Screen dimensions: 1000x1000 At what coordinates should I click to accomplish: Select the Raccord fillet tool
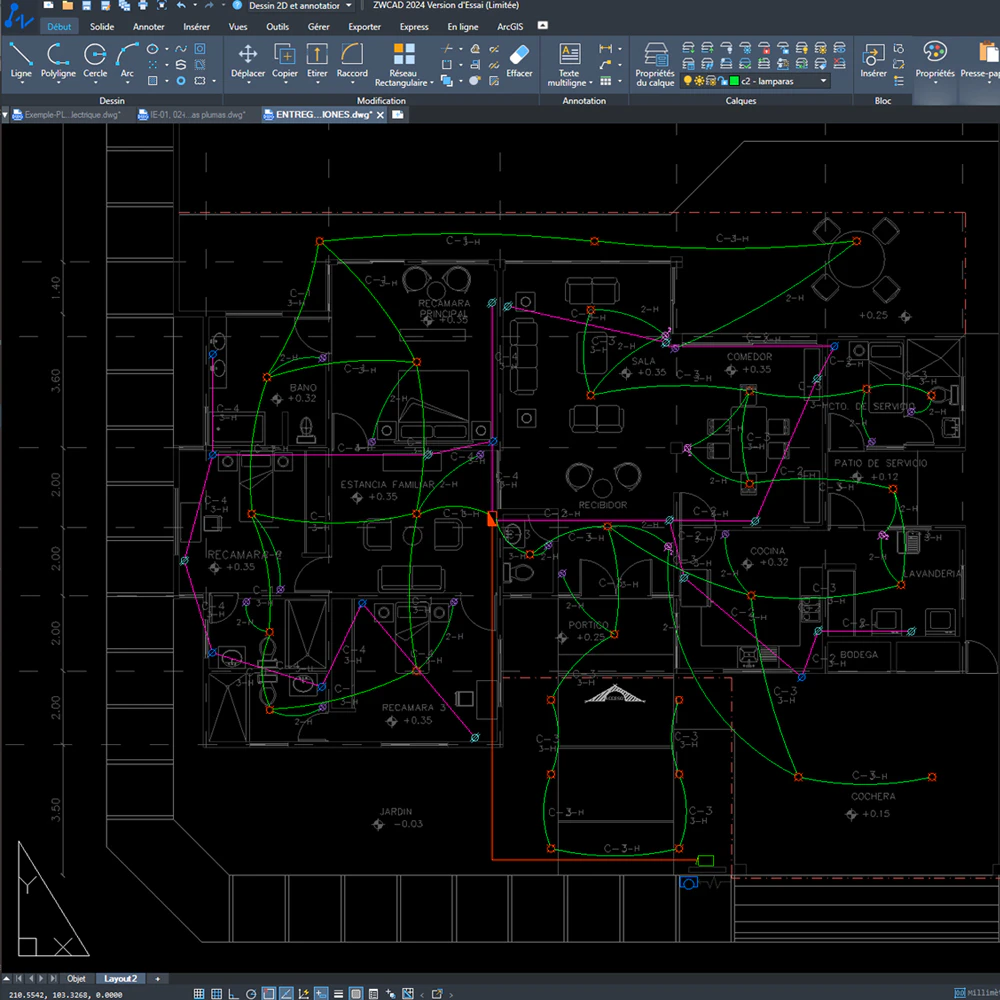click(352, 61)
